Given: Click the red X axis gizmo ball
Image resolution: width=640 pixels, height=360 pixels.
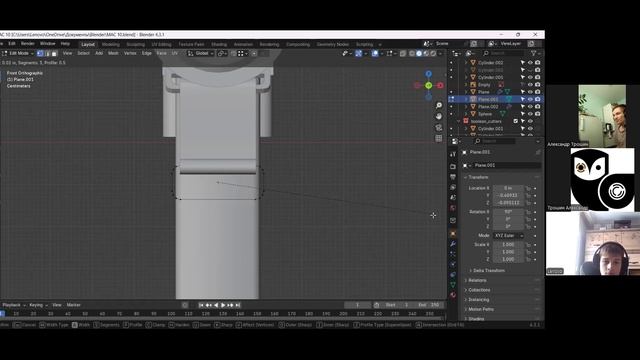Looking at the screenshot, I should click(x=440, y=85).
